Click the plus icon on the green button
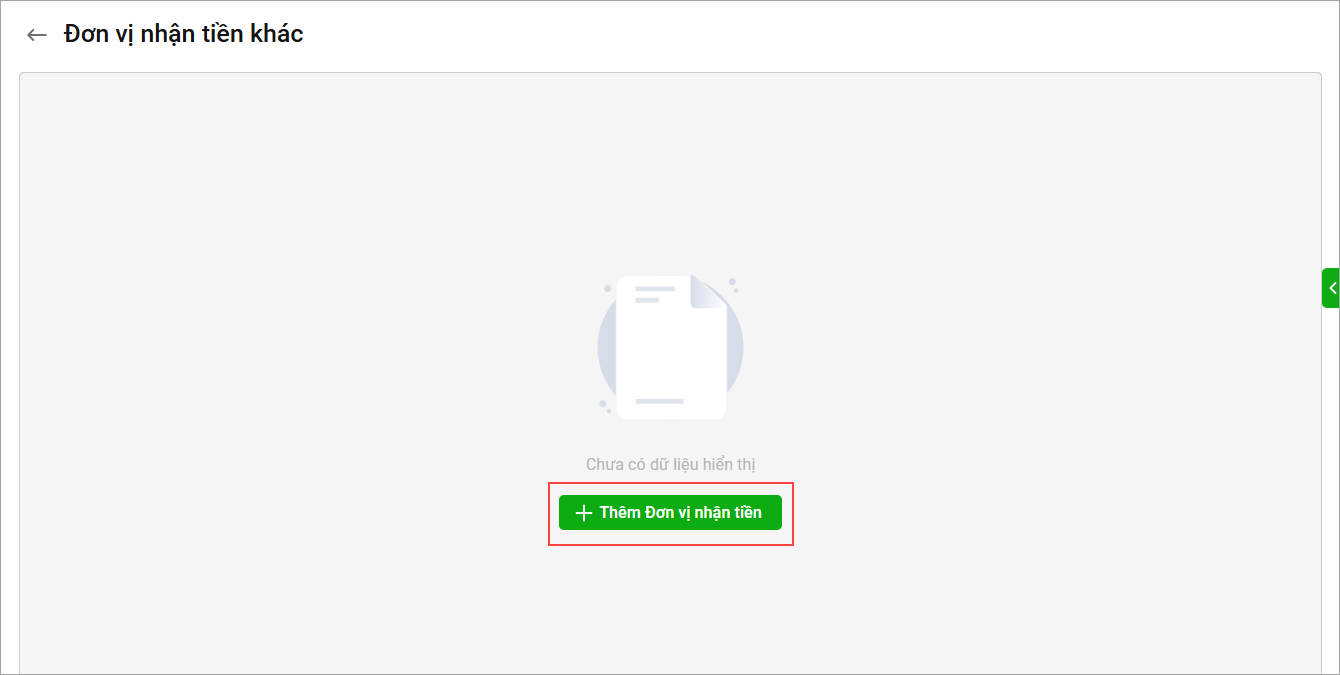 click(x=584, y=513)
